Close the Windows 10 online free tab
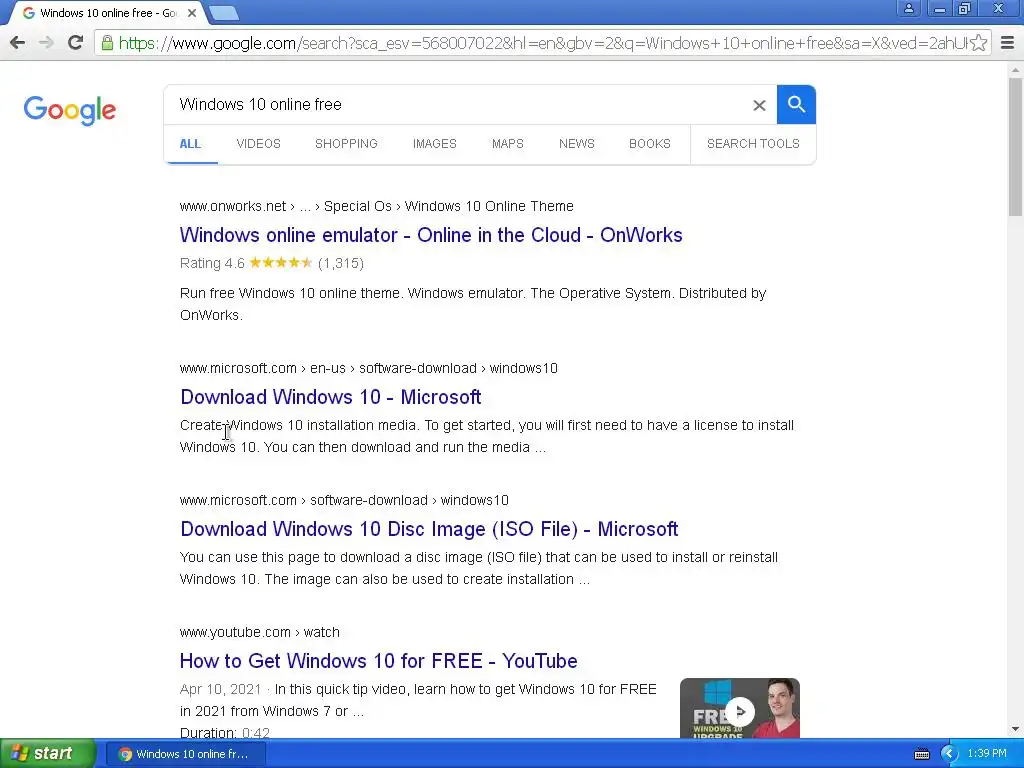1024x768 pixels. 192,12
